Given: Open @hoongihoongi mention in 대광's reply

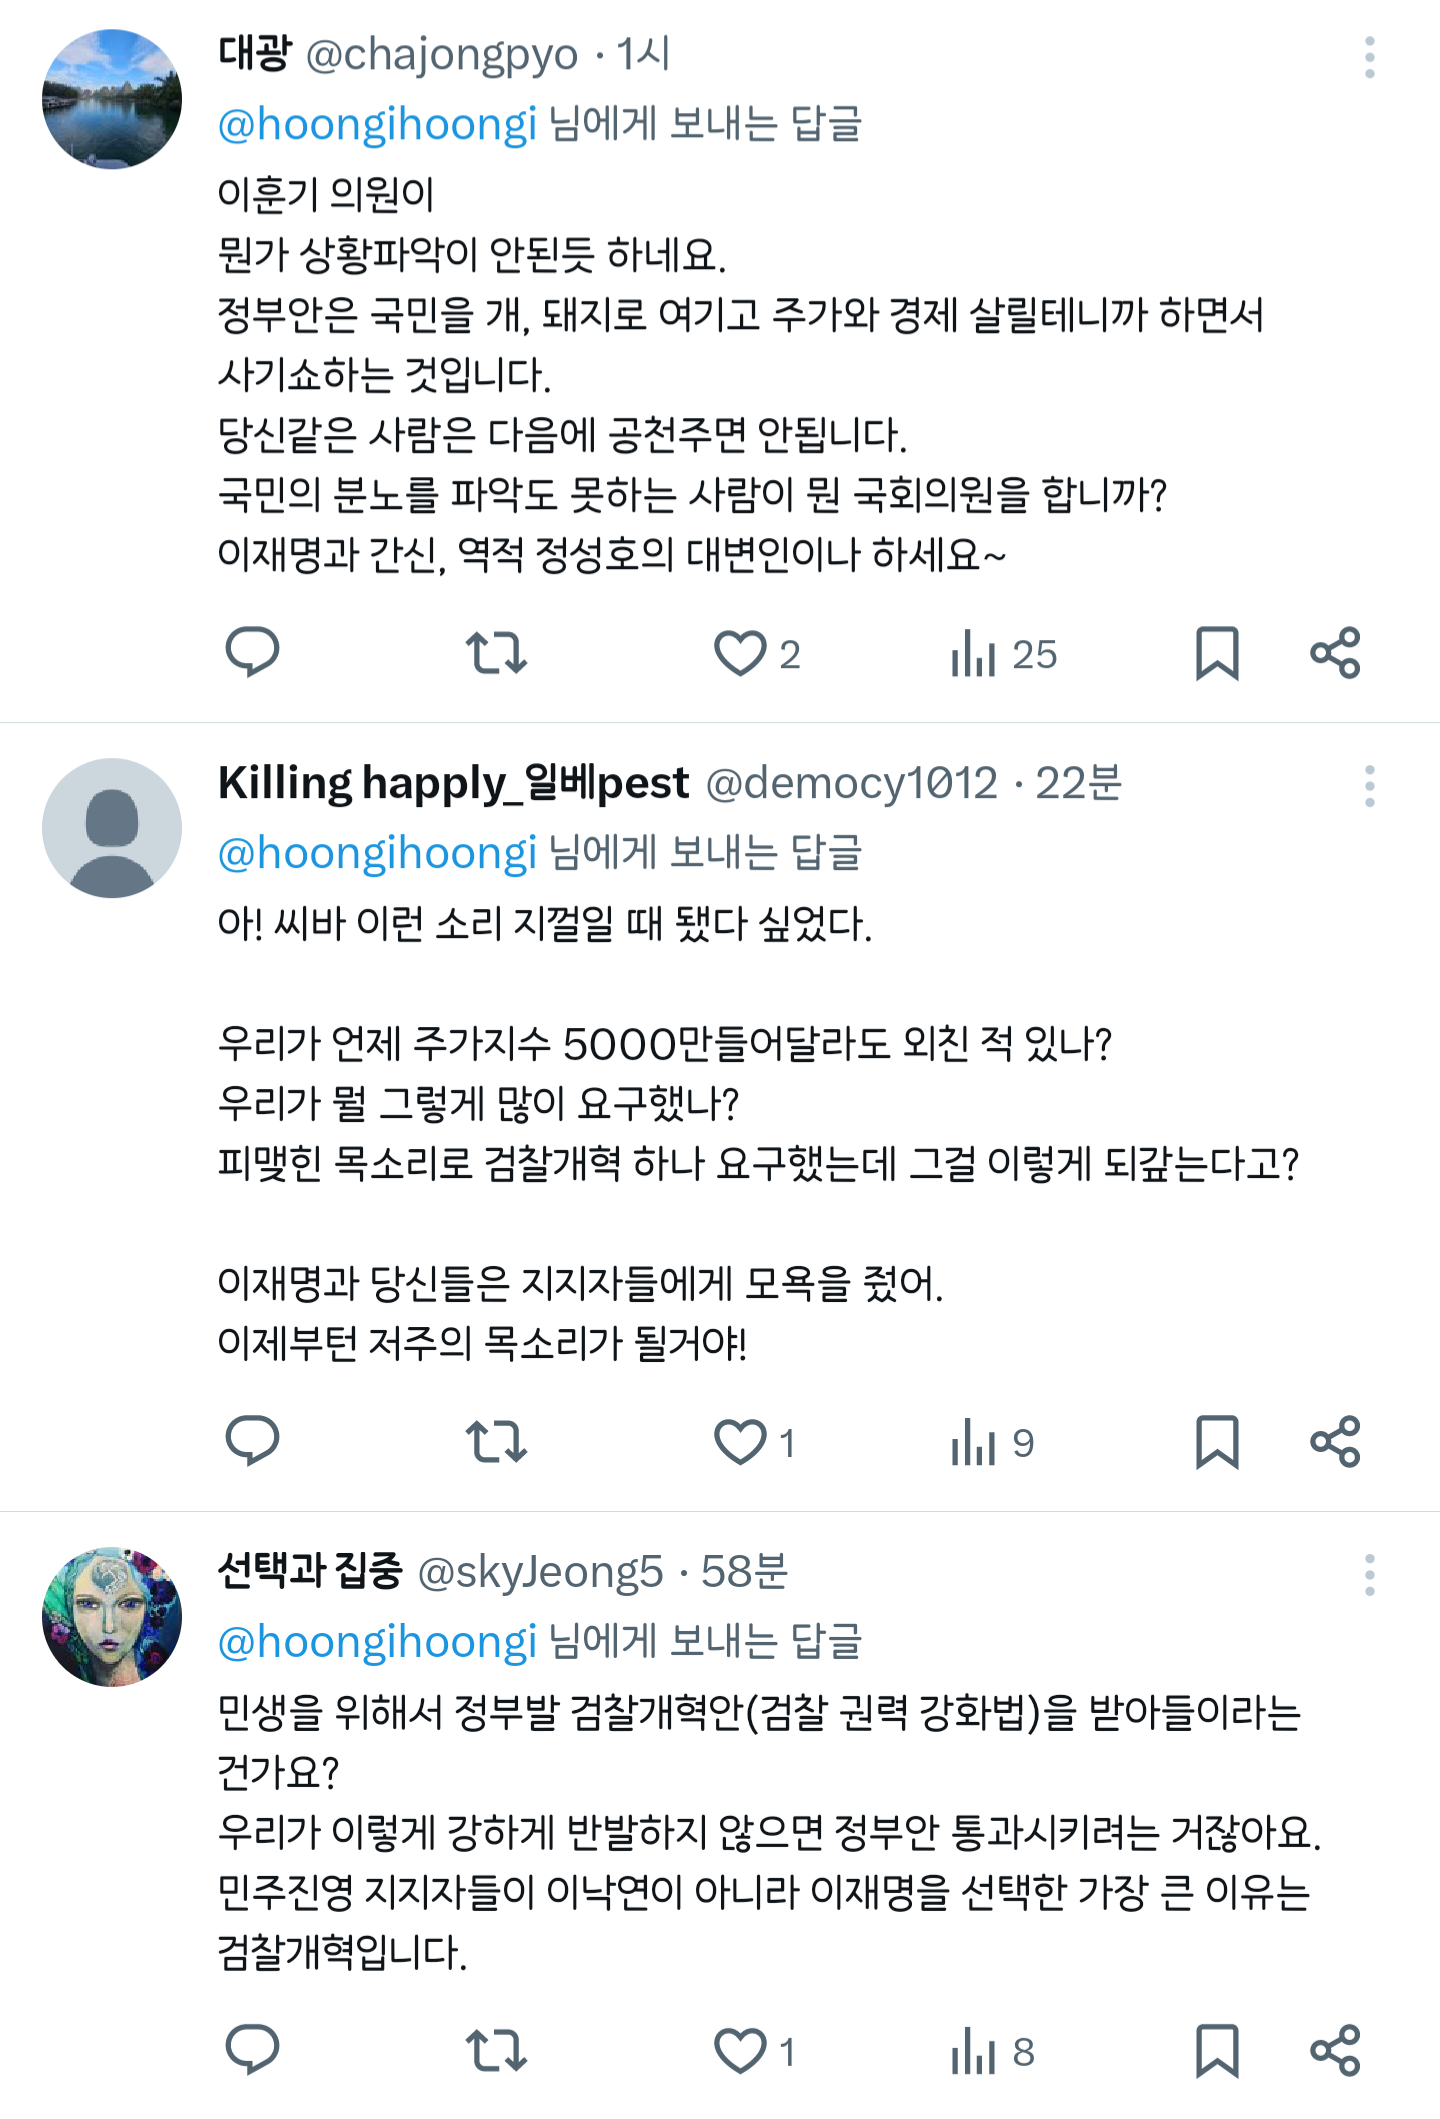Looking at the screenshot, I should (377, 124).
